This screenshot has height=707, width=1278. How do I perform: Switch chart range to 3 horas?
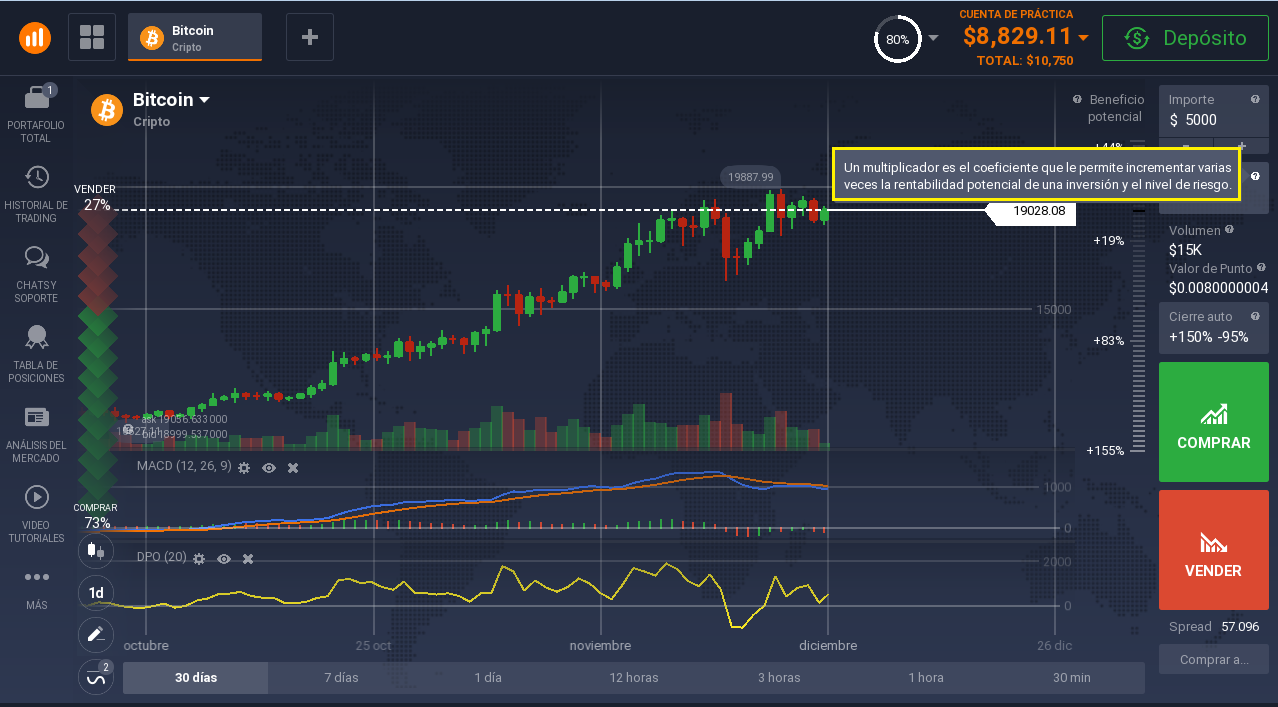pos(779,677)
